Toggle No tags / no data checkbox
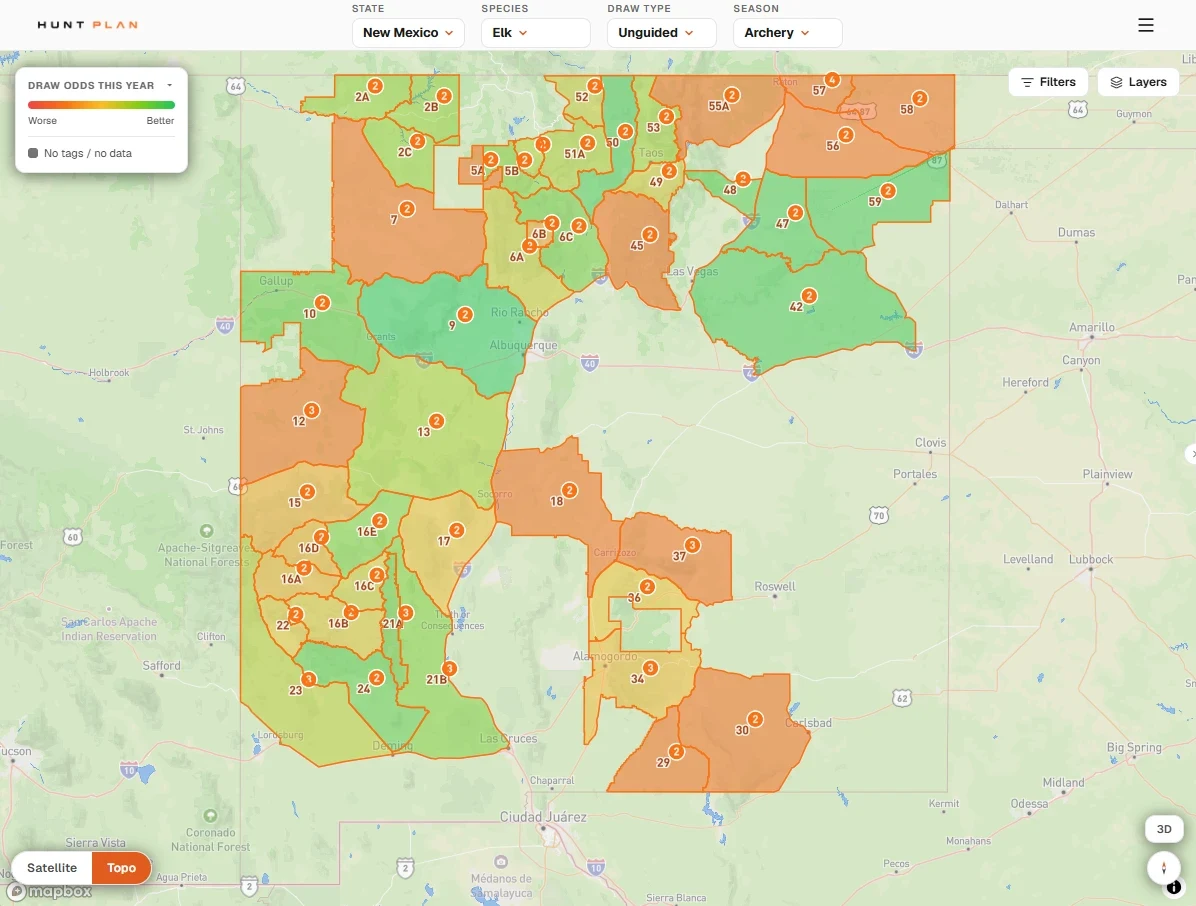This screenshot has height=906, width=1196. click(33, 153)
